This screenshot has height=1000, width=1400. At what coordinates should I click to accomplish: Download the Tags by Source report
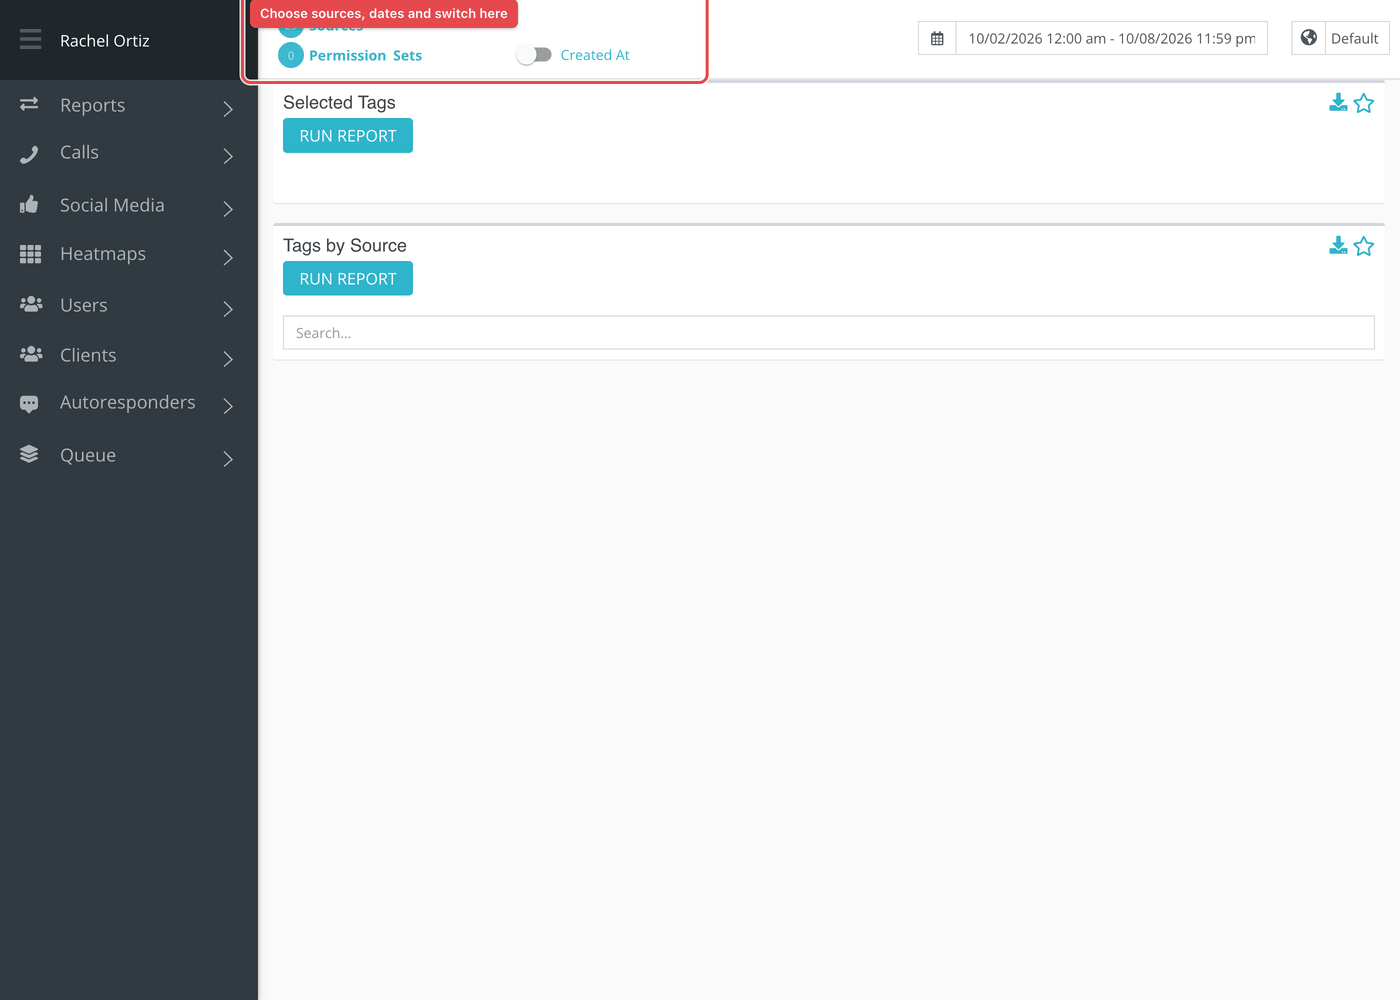pyautogui.click(x=1338, y=246)
